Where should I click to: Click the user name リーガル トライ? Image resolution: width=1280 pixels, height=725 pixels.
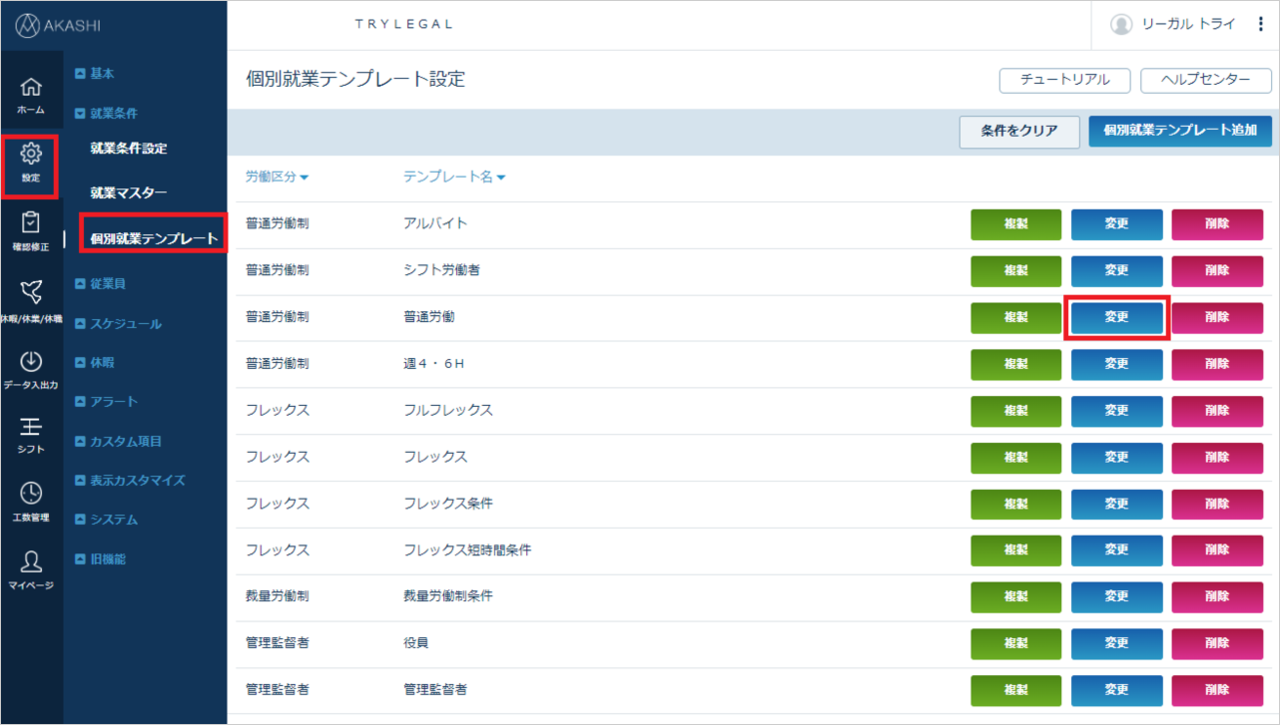coord(1188,25)
